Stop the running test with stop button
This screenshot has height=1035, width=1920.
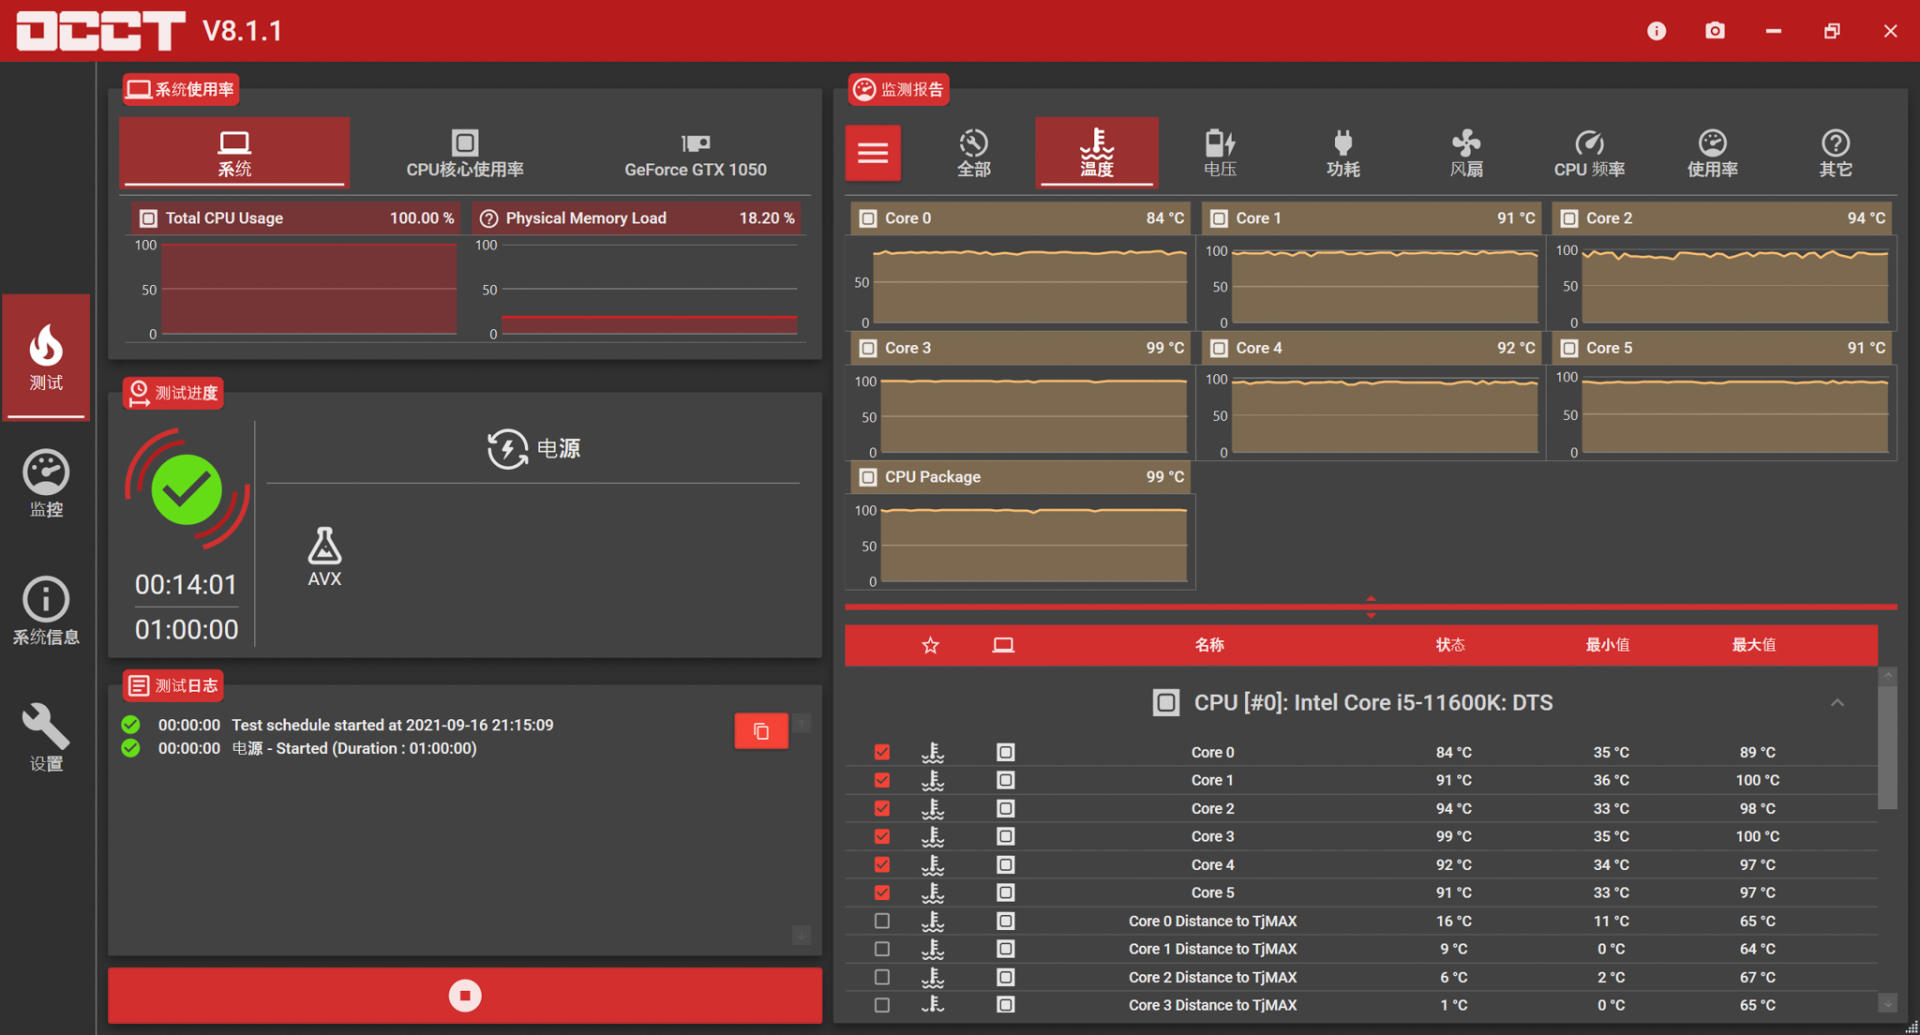tap(465, 995)
